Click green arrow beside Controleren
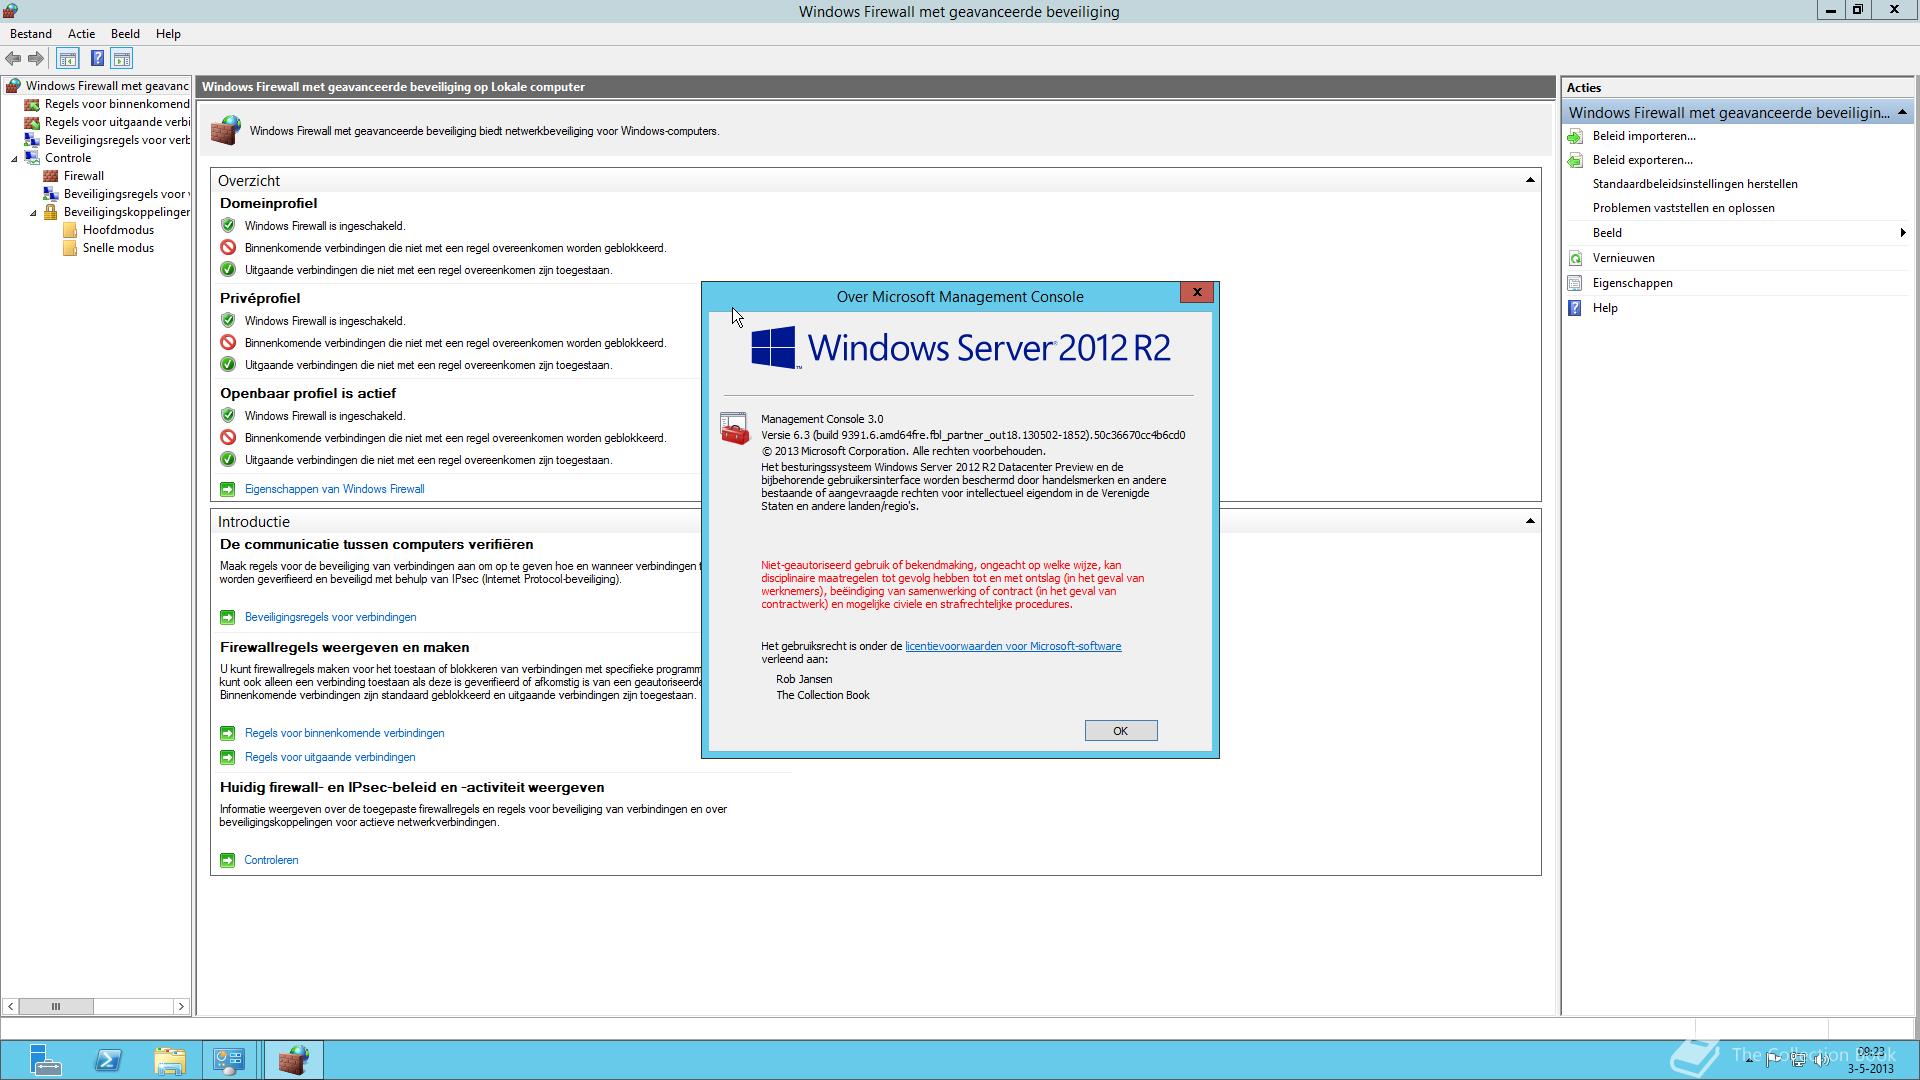The height and width of the screenshot is (1080, 1920). (228, 860)
